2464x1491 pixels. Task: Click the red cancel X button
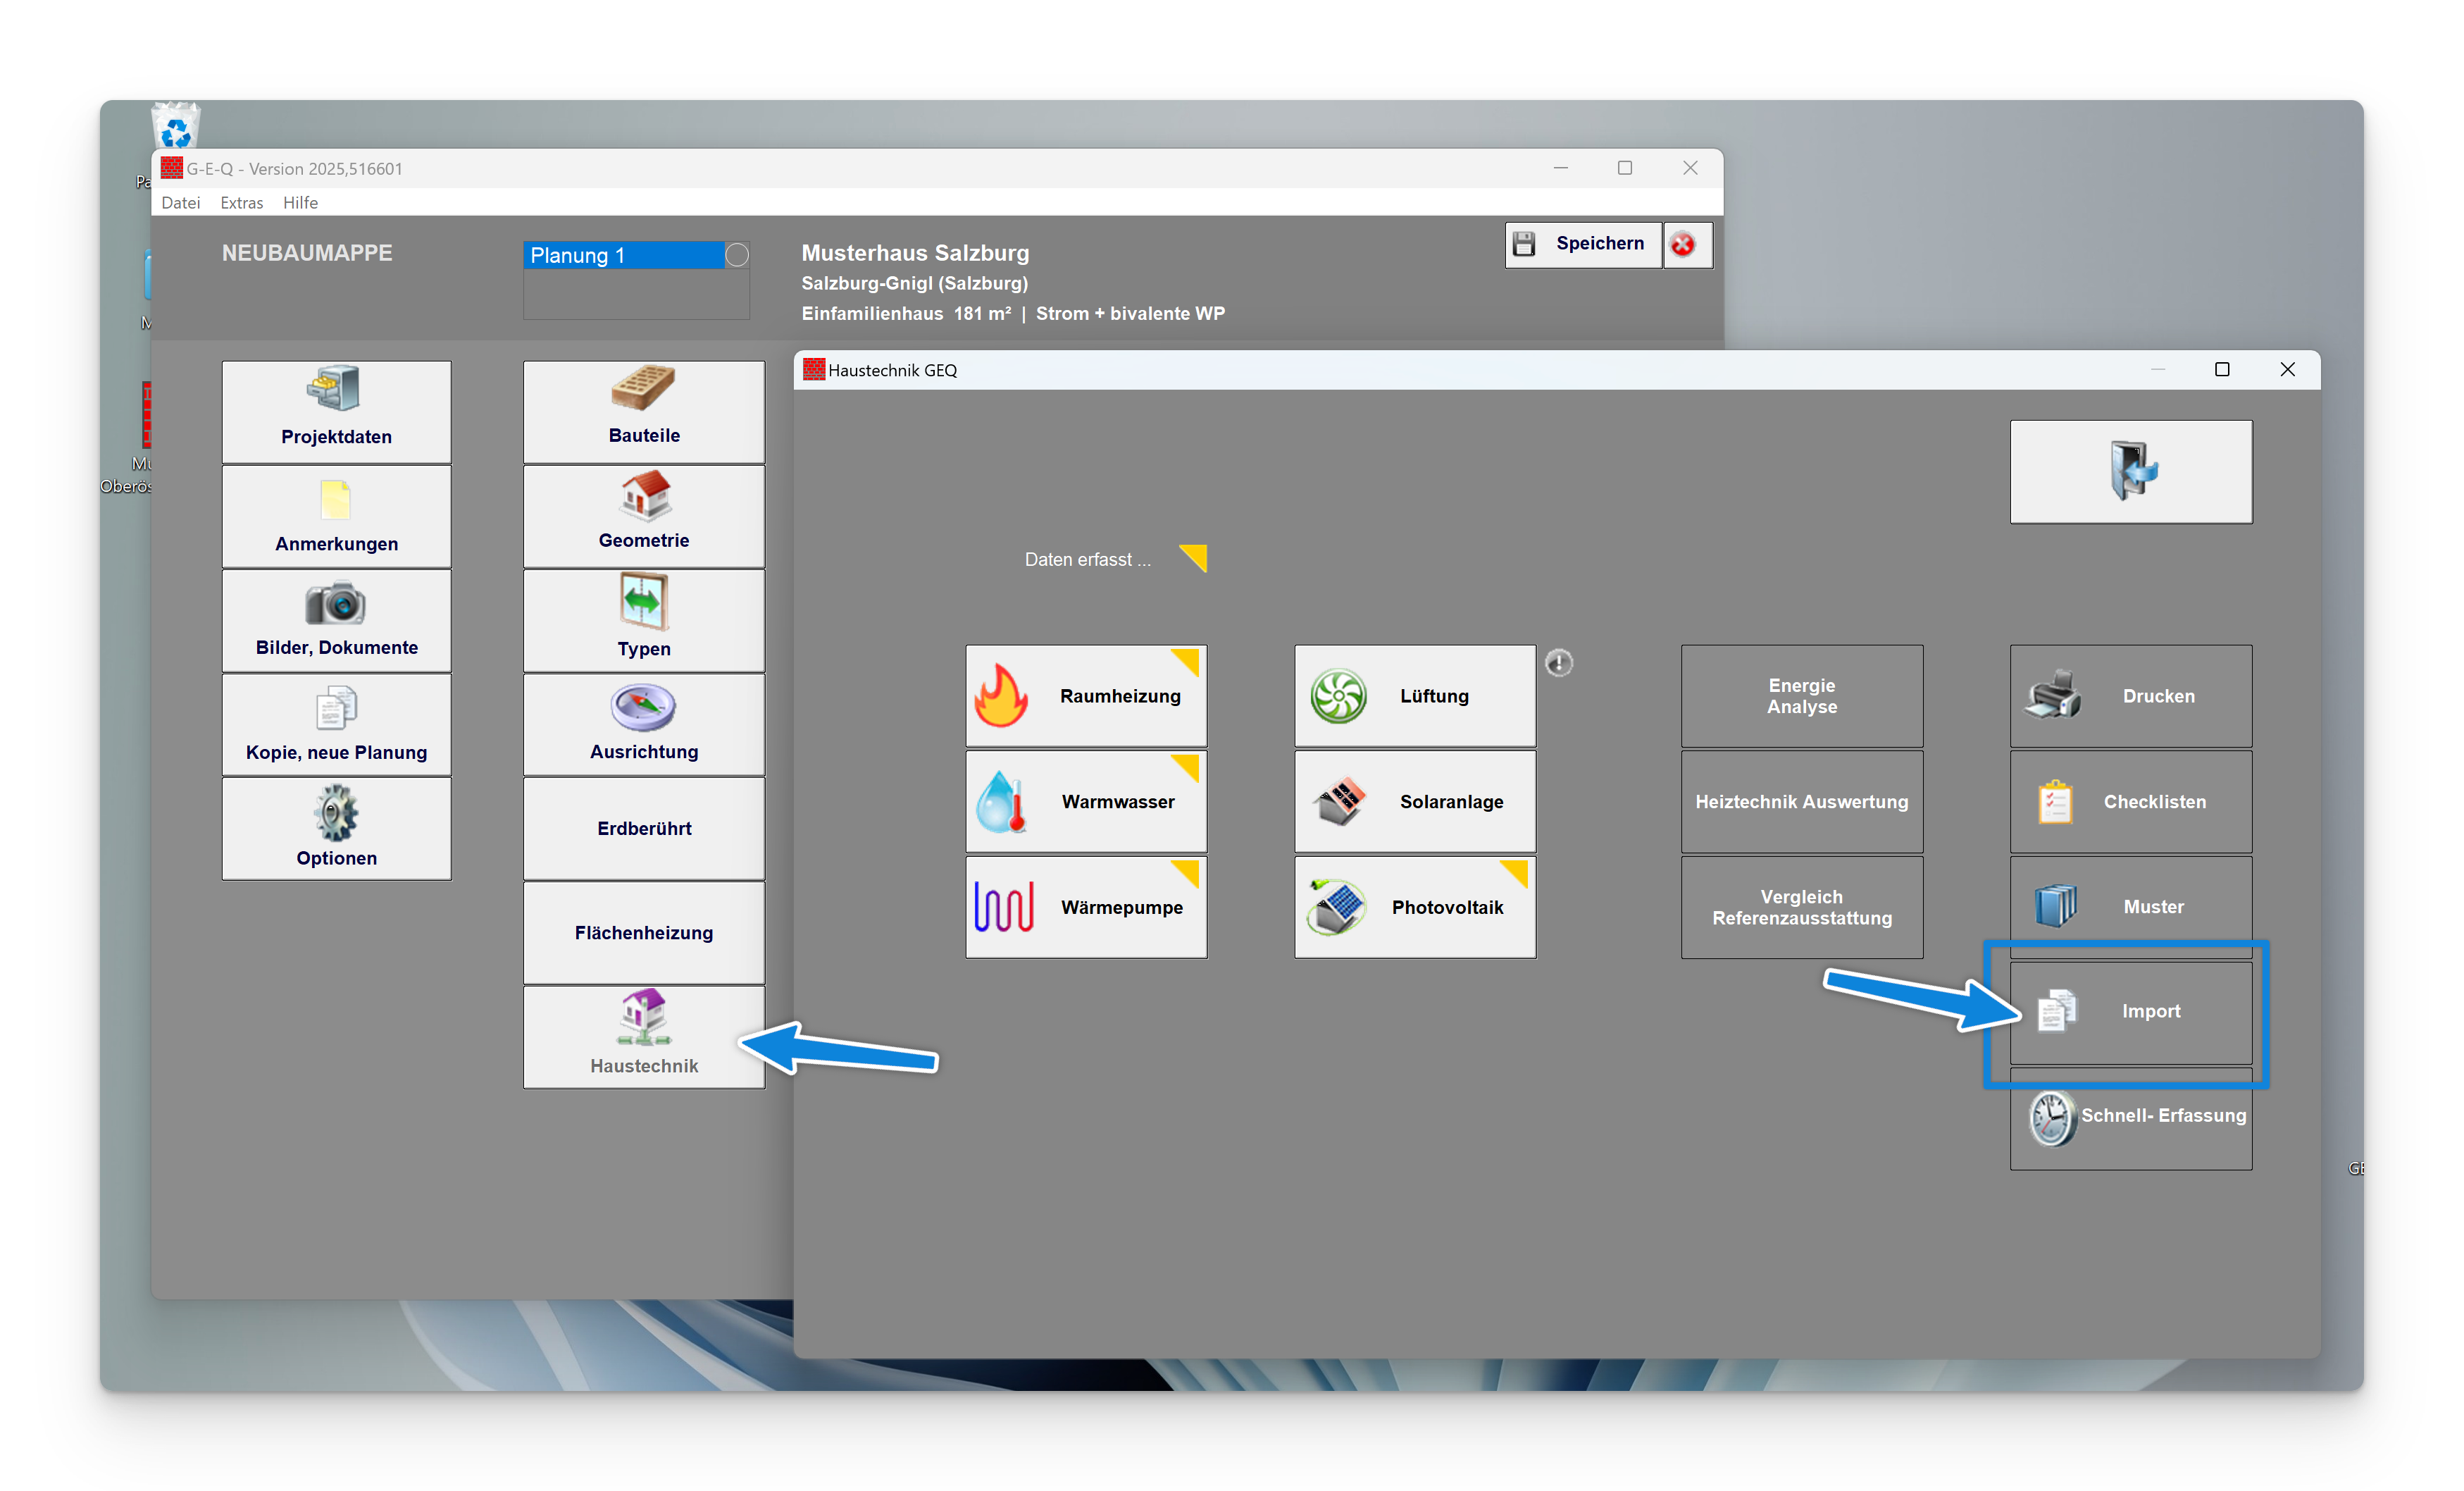[x=1684, y=244]
